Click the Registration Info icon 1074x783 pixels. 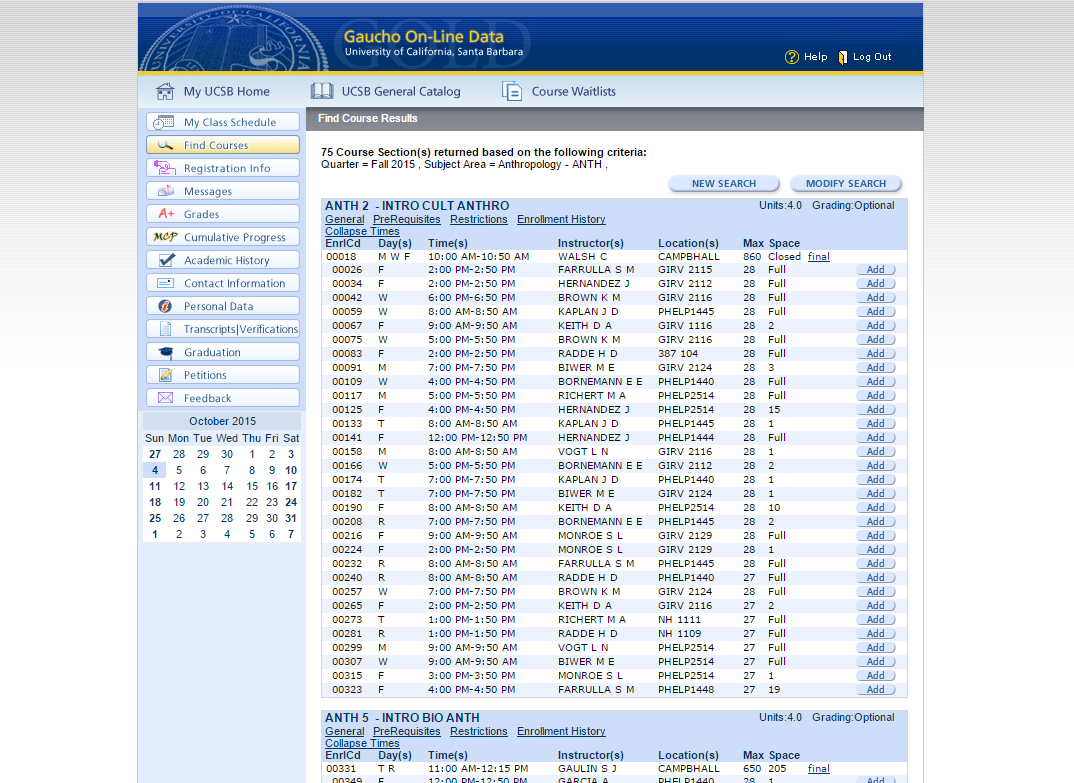point(164,168)
